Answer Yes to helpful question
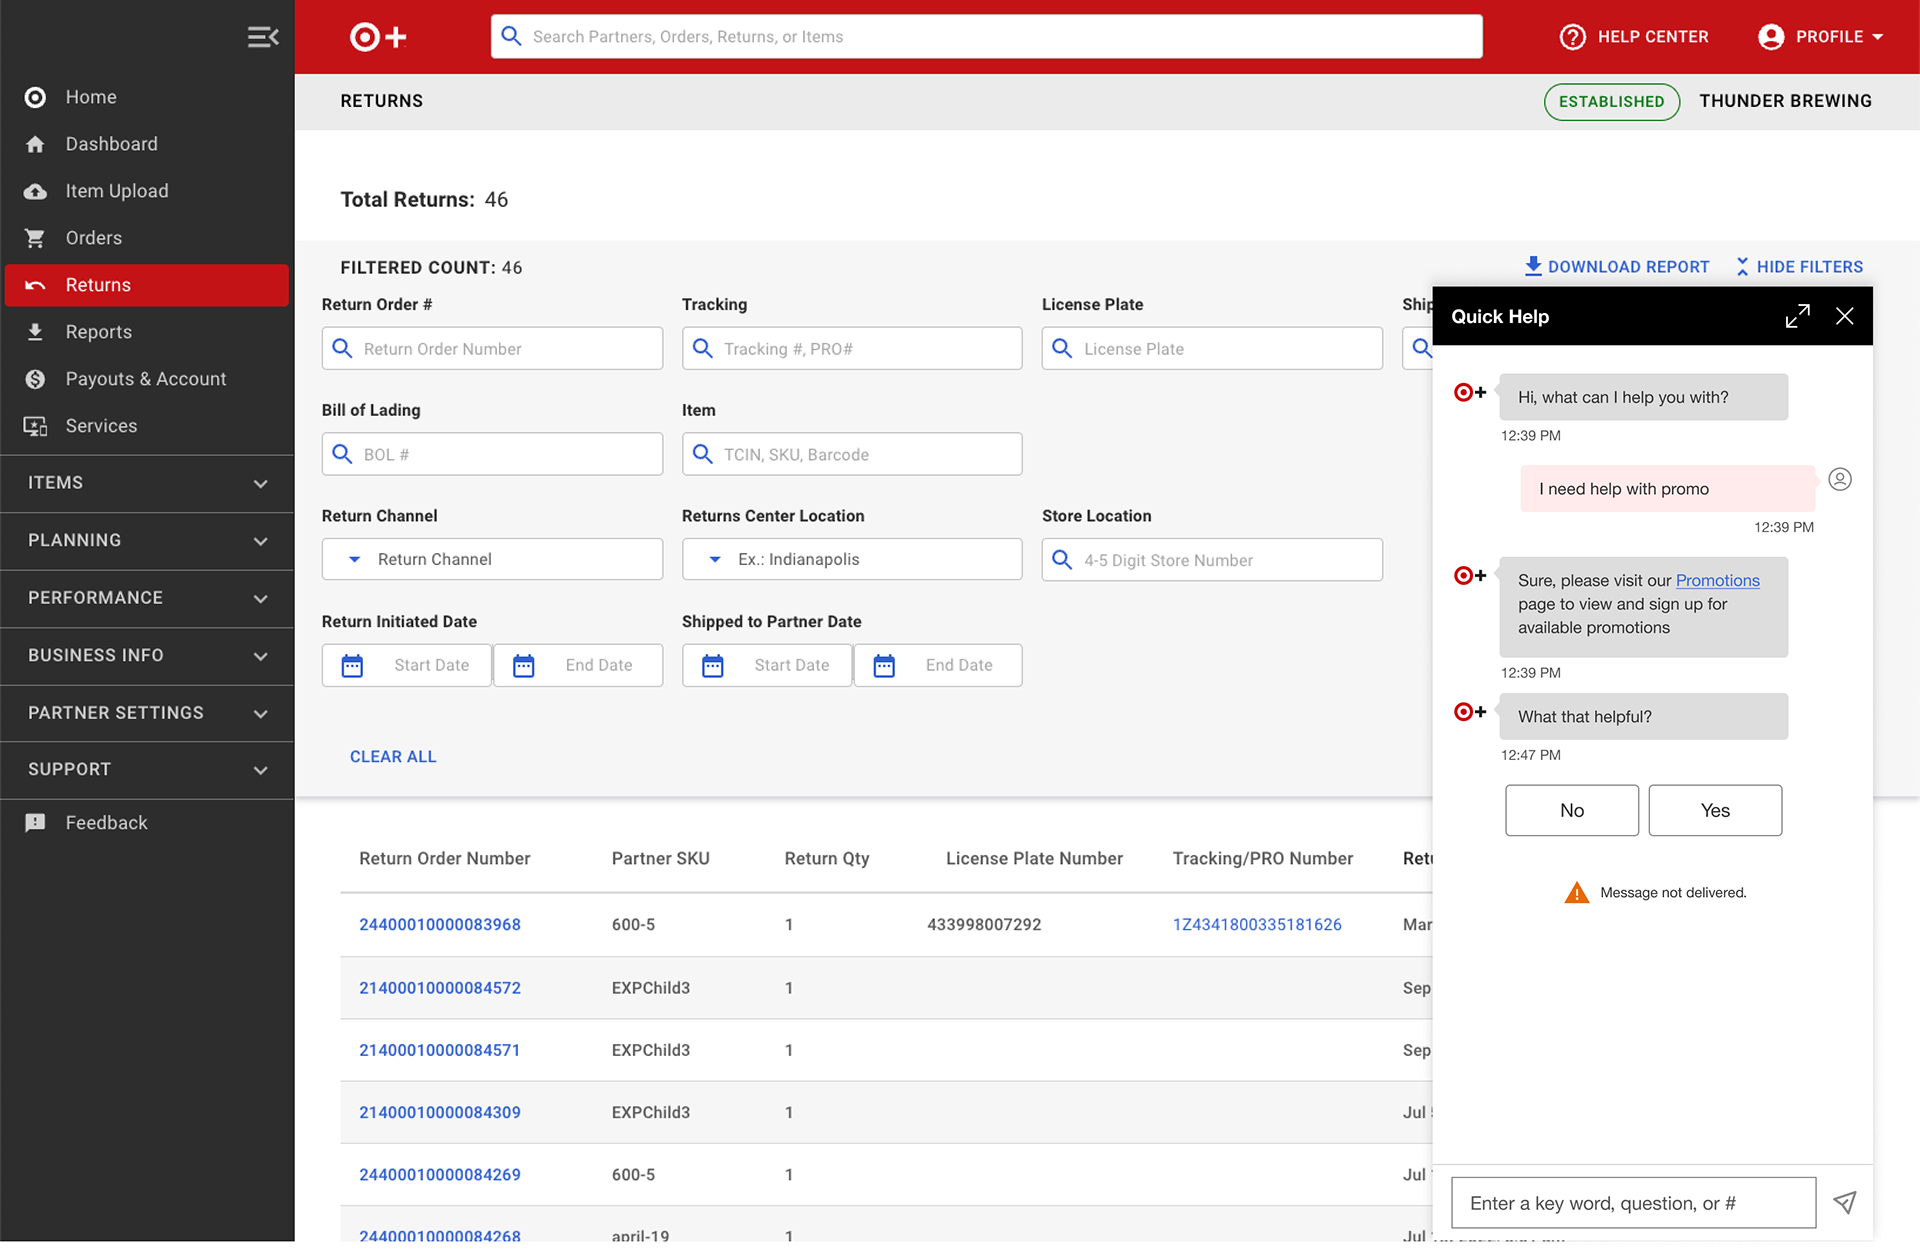The image size is (1920, 1252). tap(1714, 810)
